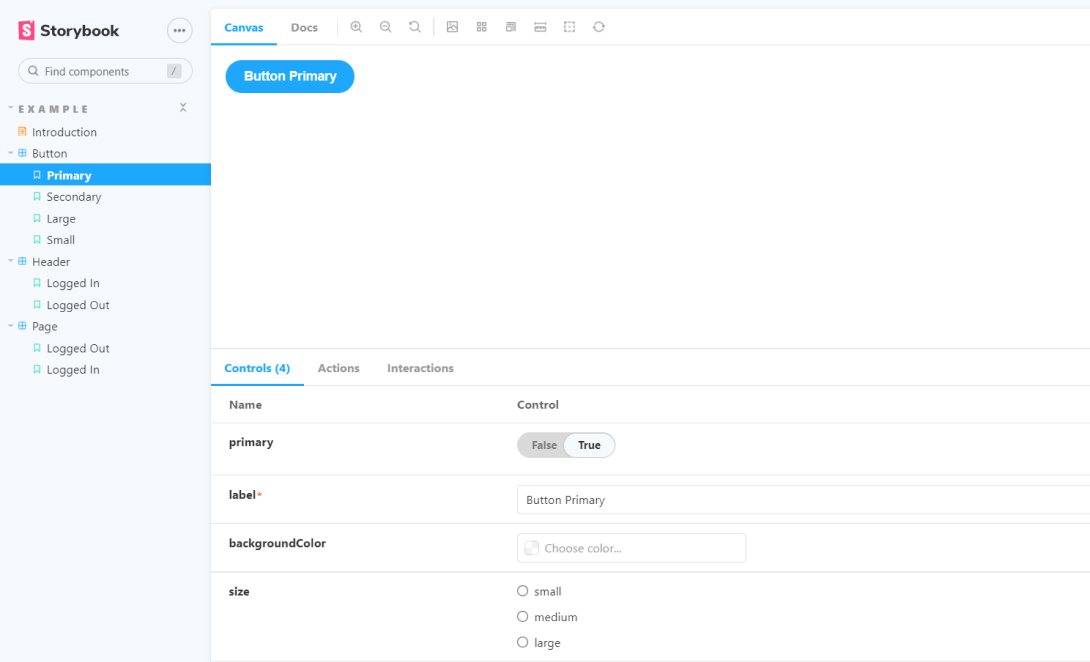
Task: Click the zoom in magnifier icon
Action: coord(356,27)
